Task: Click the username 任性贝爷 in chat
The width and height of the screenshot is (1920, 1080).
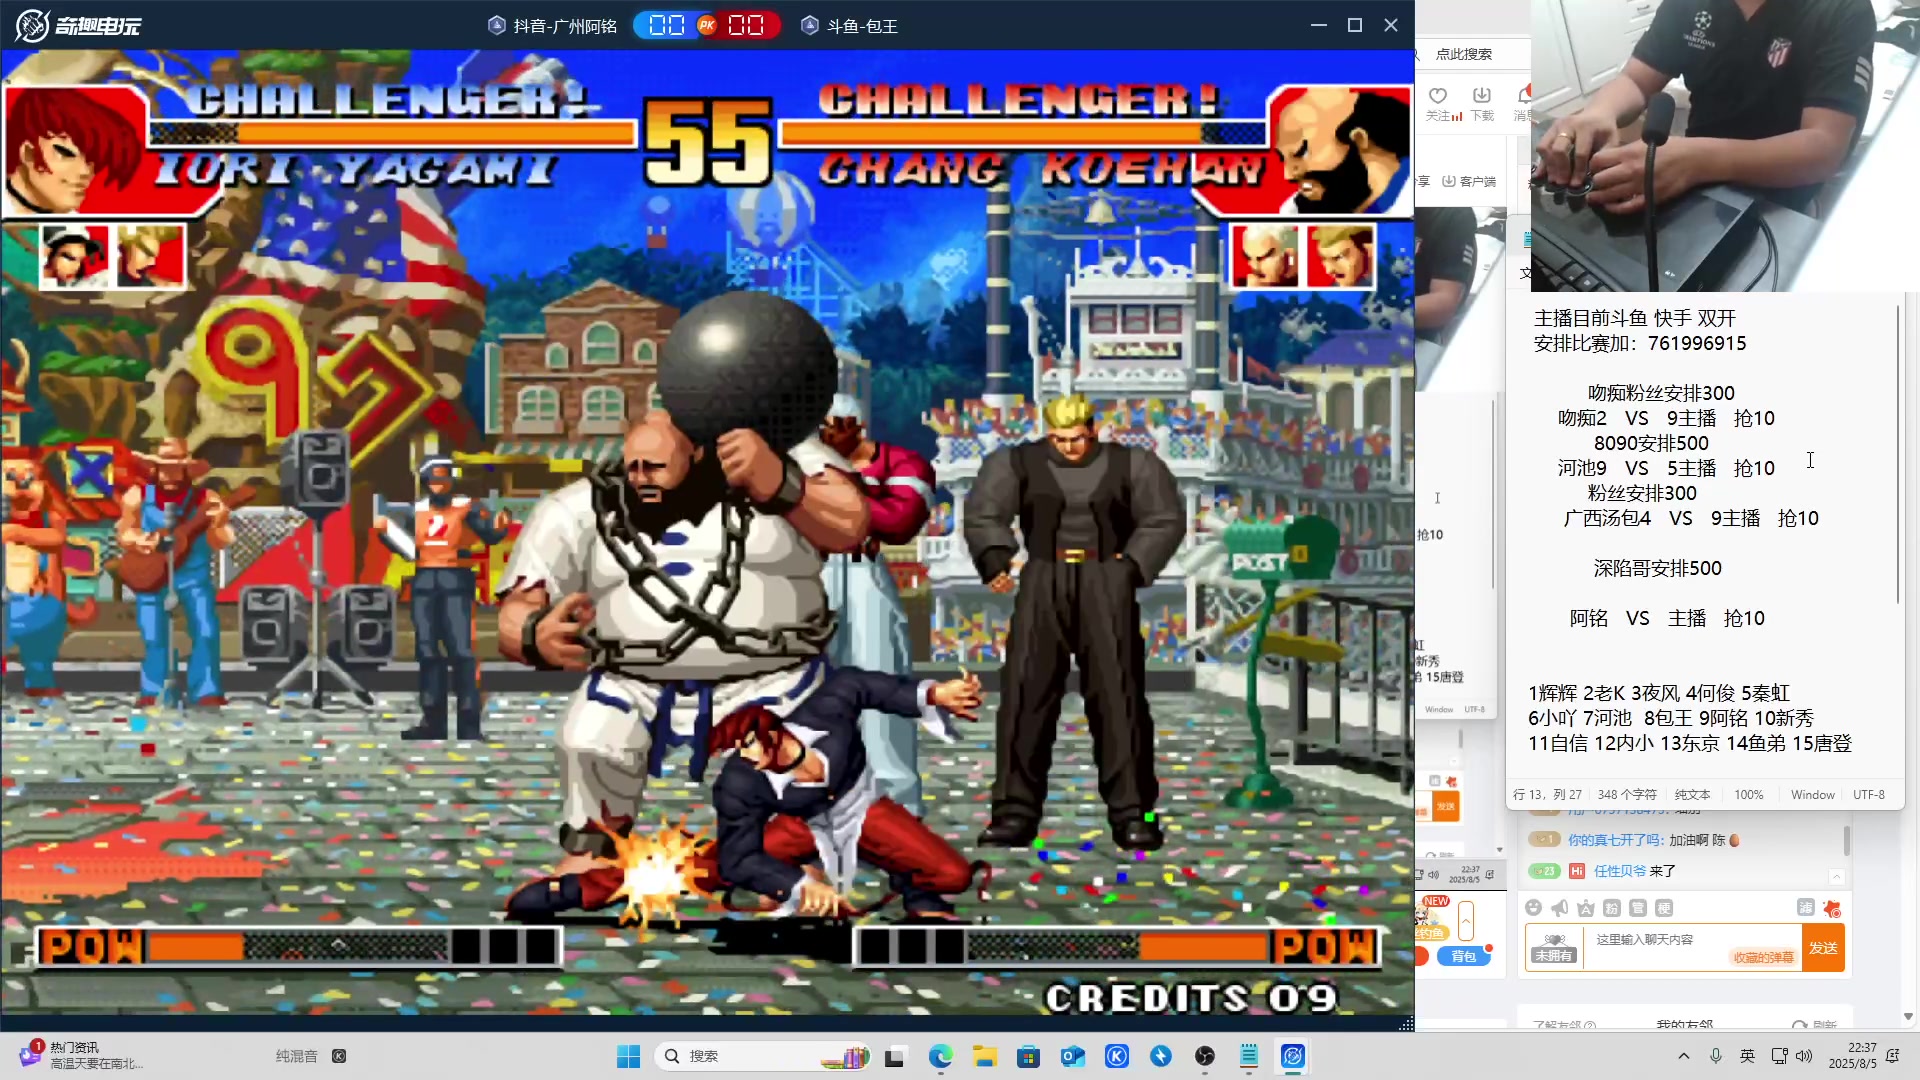Action: pos(1620,871)
